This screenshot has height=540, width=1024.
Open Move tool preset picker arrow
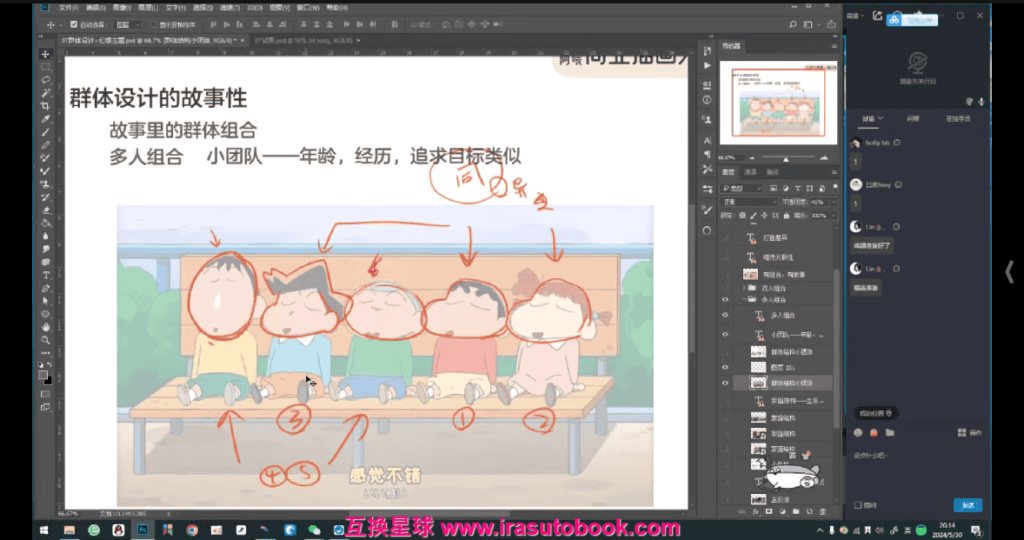pyautogui.click(x=59, y=25)
